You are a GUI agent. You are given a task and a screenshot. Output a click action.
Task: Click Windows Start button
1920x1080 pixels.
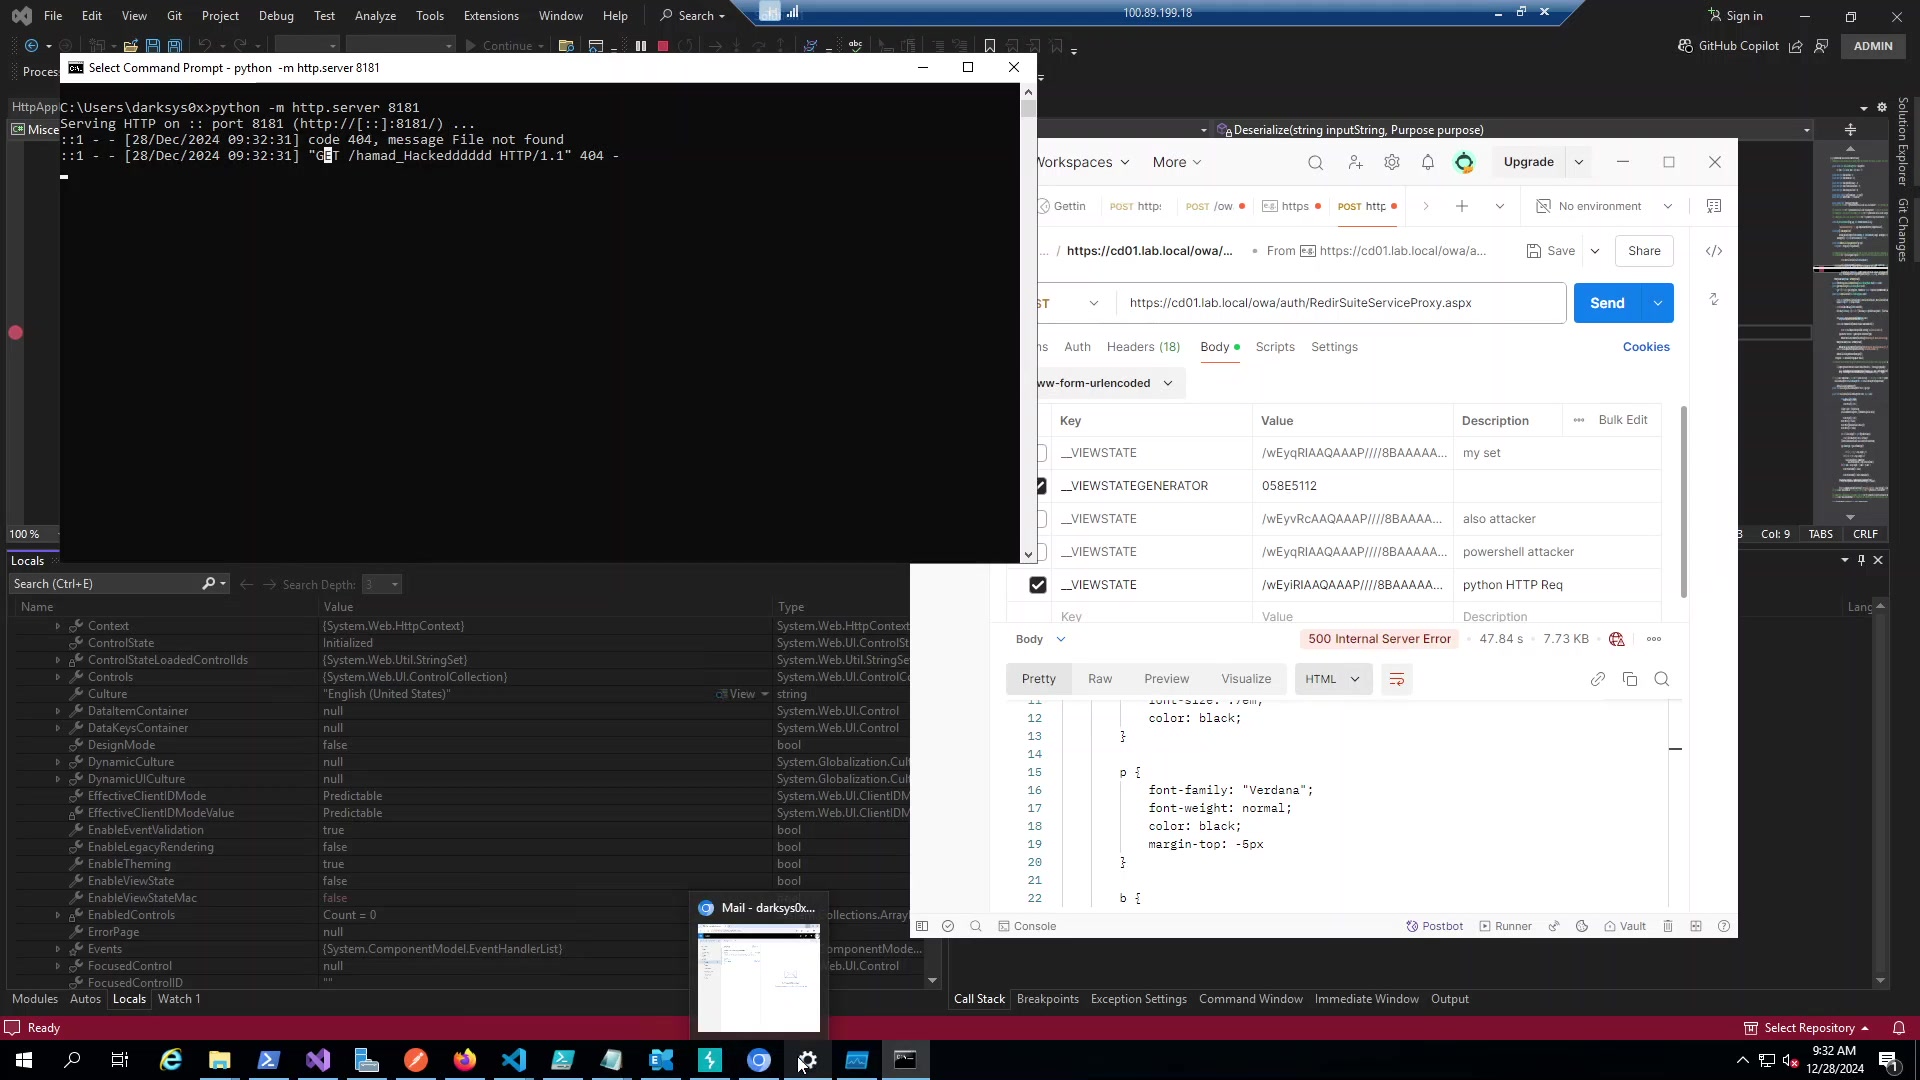click(x=24, y=1060)
